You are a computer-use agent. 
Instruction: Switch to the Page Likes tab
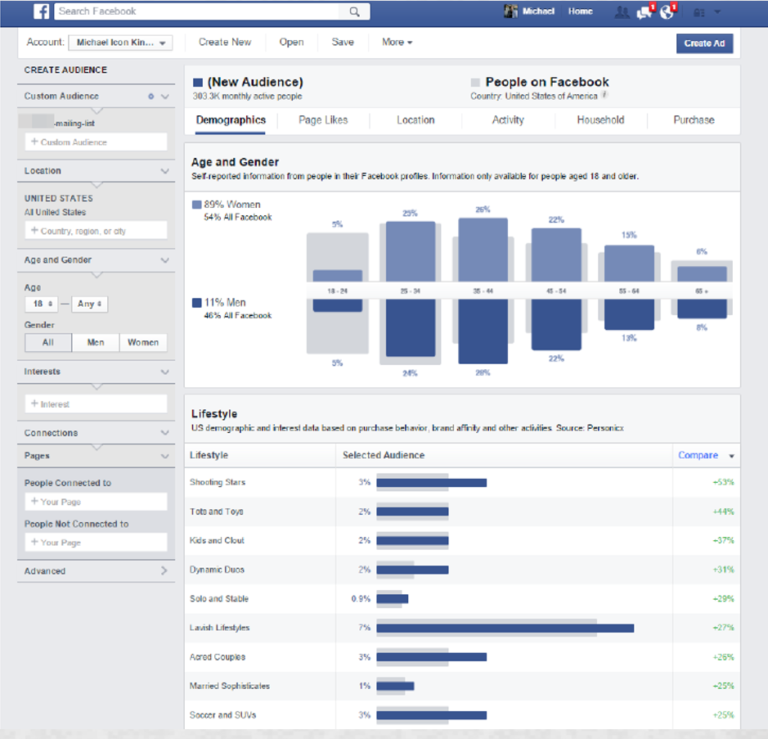[x=323, y=120]
